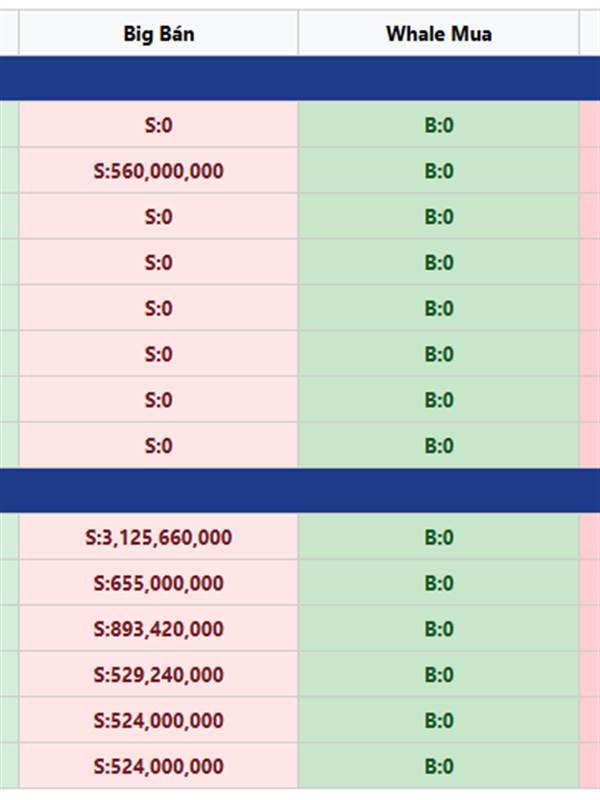Select the S:560,000,000 cell
600x800 pixels.
[158, 171]
